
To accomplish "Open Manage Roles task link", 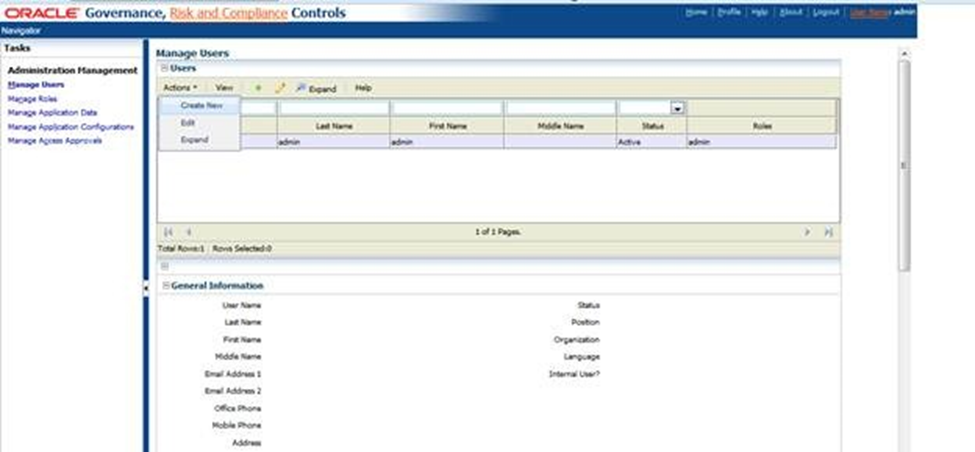I will (x=32, y=99).
